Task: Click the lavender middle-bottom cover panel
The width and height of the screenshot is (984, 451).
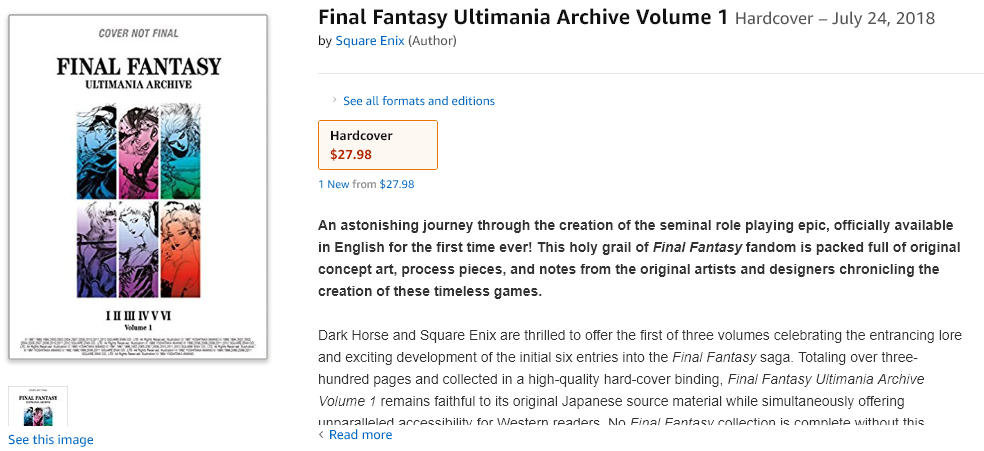Action: (138, 249)
